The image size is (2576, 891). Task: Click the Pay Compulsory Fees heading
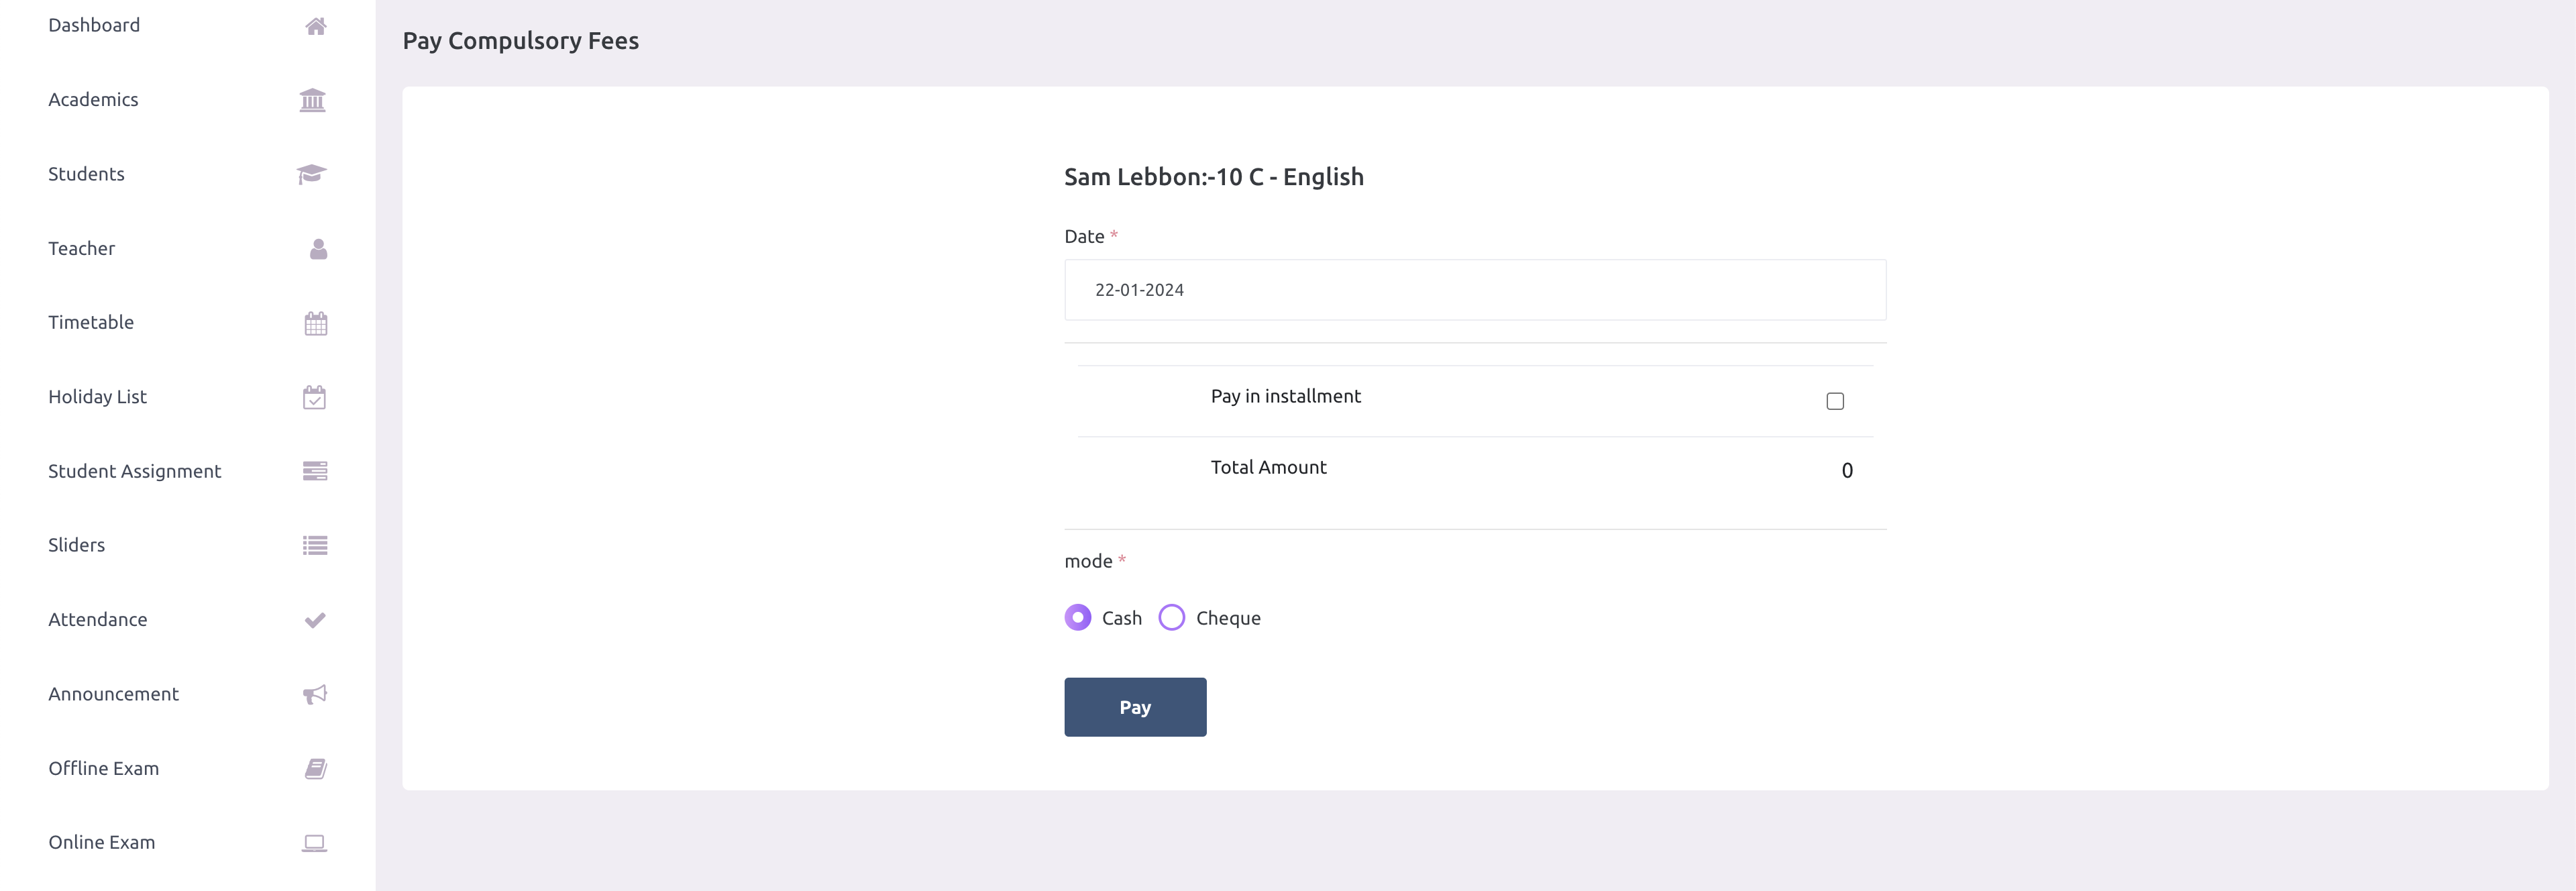[x=520, y=40]
